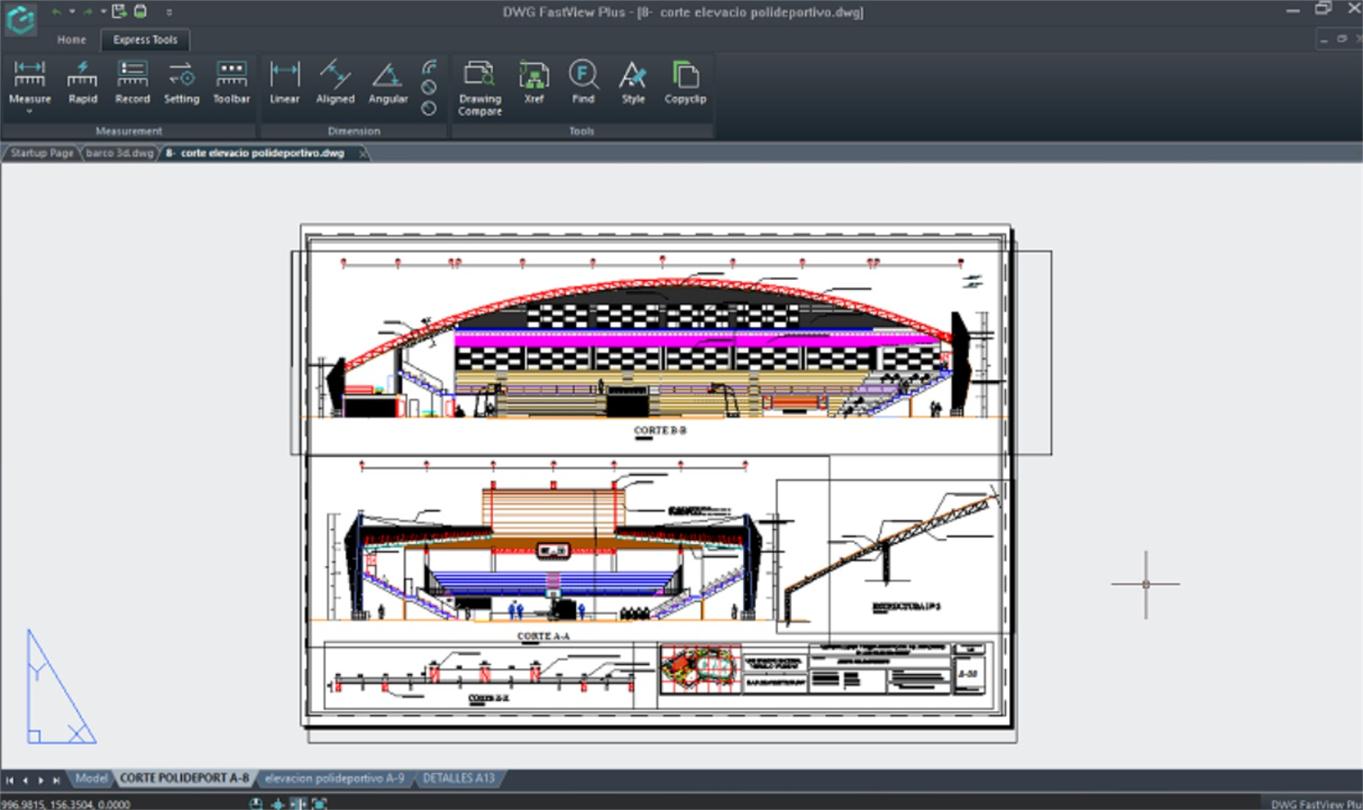Open the barco 3d.dwg tab
Image resolution: width=1363 pixels, height=810 pixels.
pyautogui.click(x=118, y=154)
